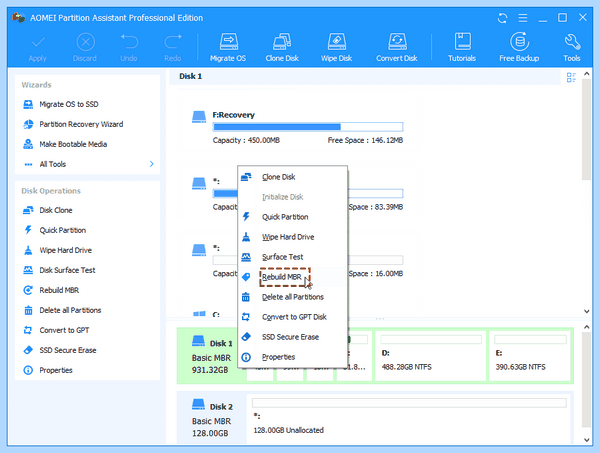
Task: Click Disk Clone in Disk Operations
Action: point(47,210)
